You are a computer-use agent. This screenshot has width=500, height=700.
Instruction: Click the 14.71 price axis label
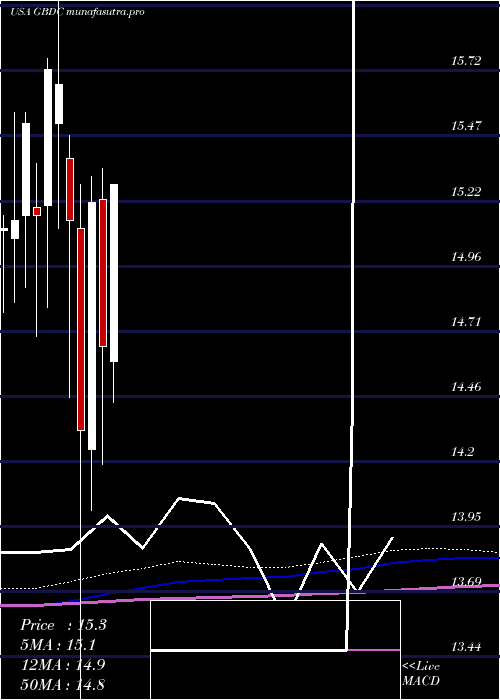(x=466, y=321)
